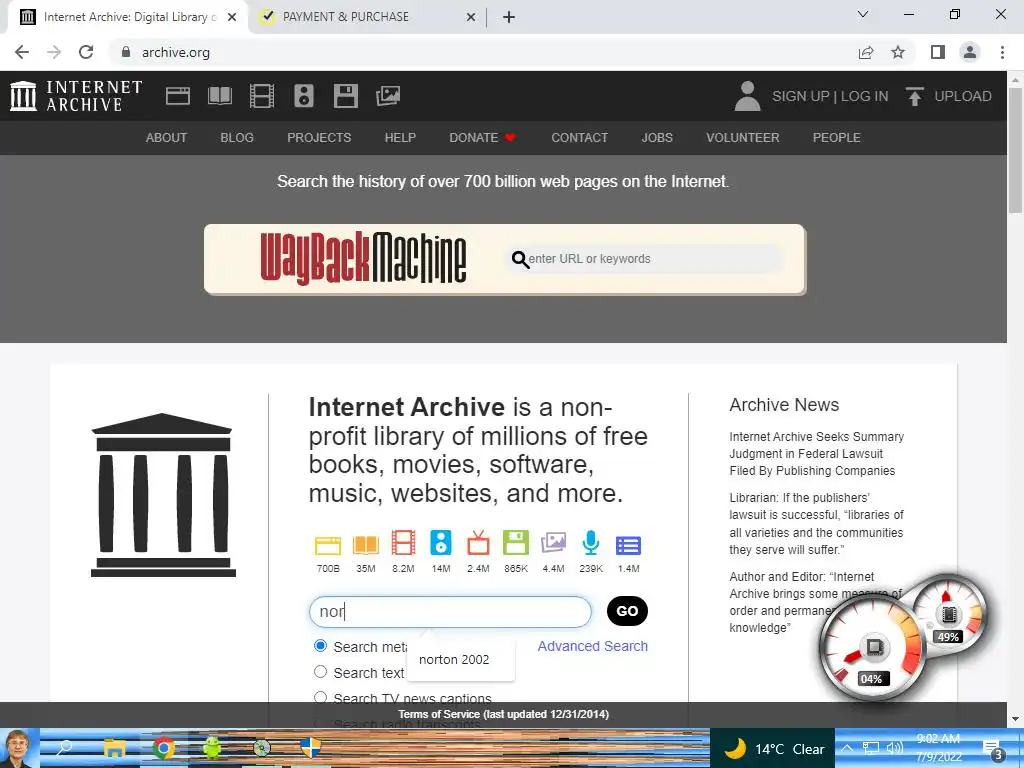Open the 35M texts collection icon
This screenshot has width=1024, height=768.
[366, 543]
